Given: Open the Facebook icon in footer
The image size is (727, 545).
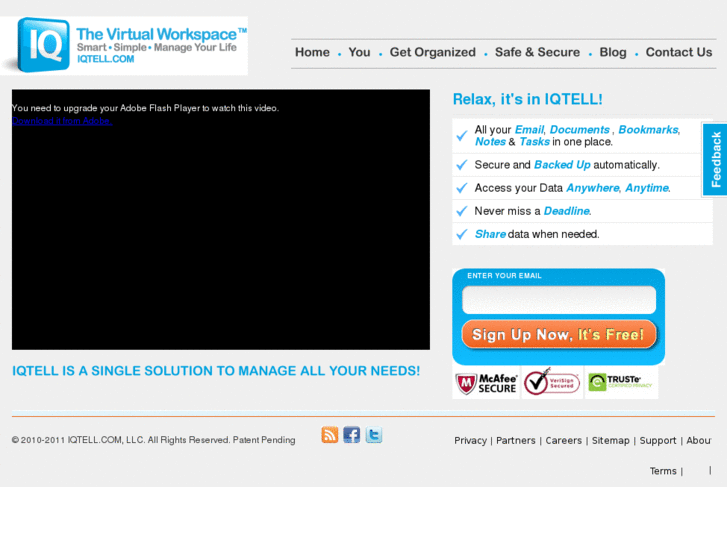Looking at the screenshot, I should click(351, 435).
